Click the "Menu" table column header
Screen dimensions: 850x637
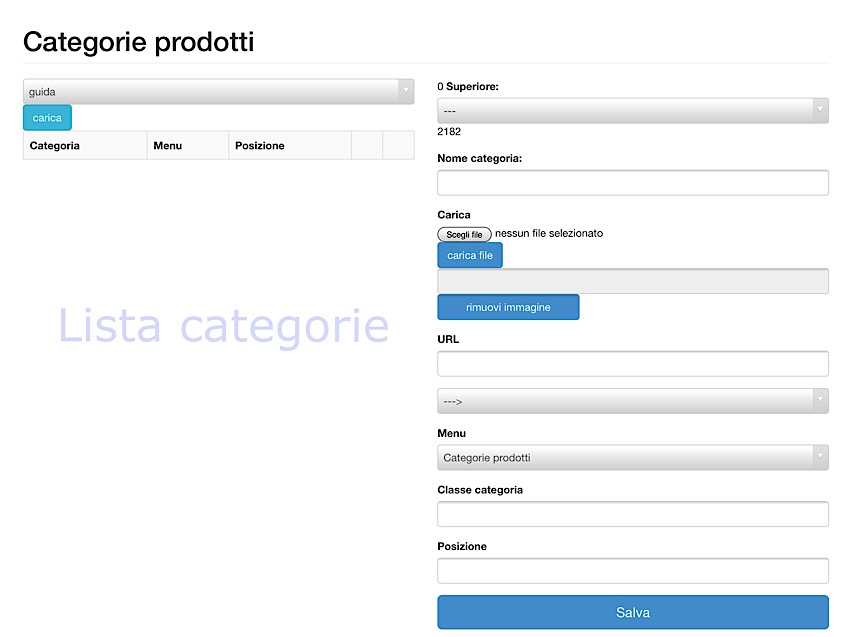pos(167,145)
